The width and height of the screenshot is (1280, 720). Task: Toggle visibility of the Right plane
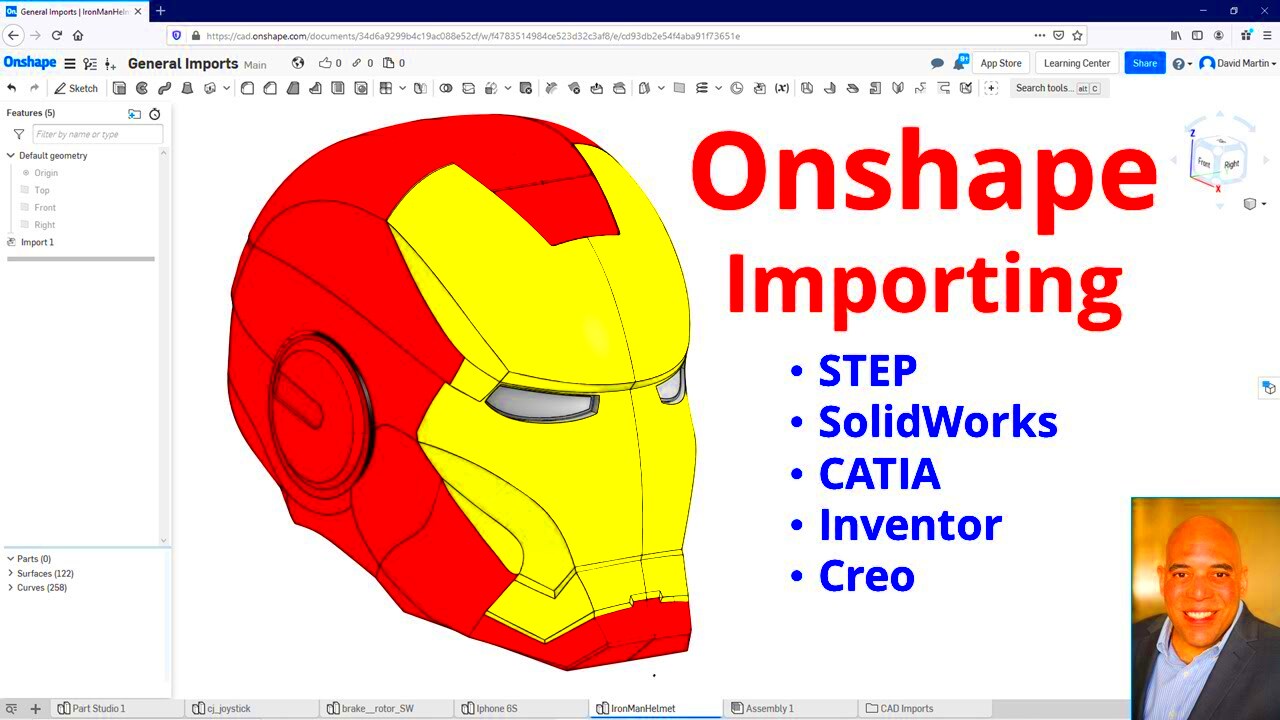(x=26, y=225)
